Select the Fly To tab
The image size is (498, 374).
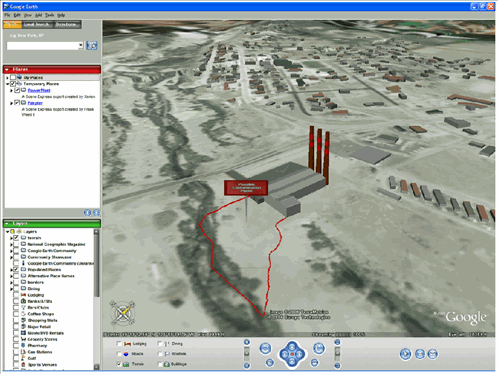(12, 24)
